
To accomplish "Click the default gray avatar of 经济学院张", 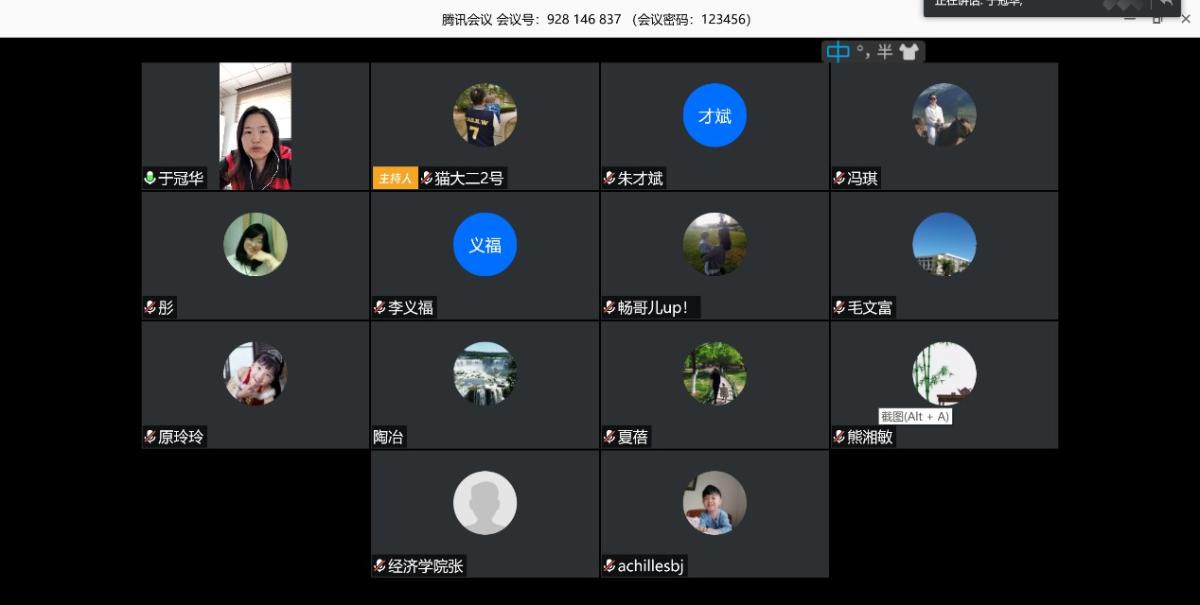I will [485, 503].
